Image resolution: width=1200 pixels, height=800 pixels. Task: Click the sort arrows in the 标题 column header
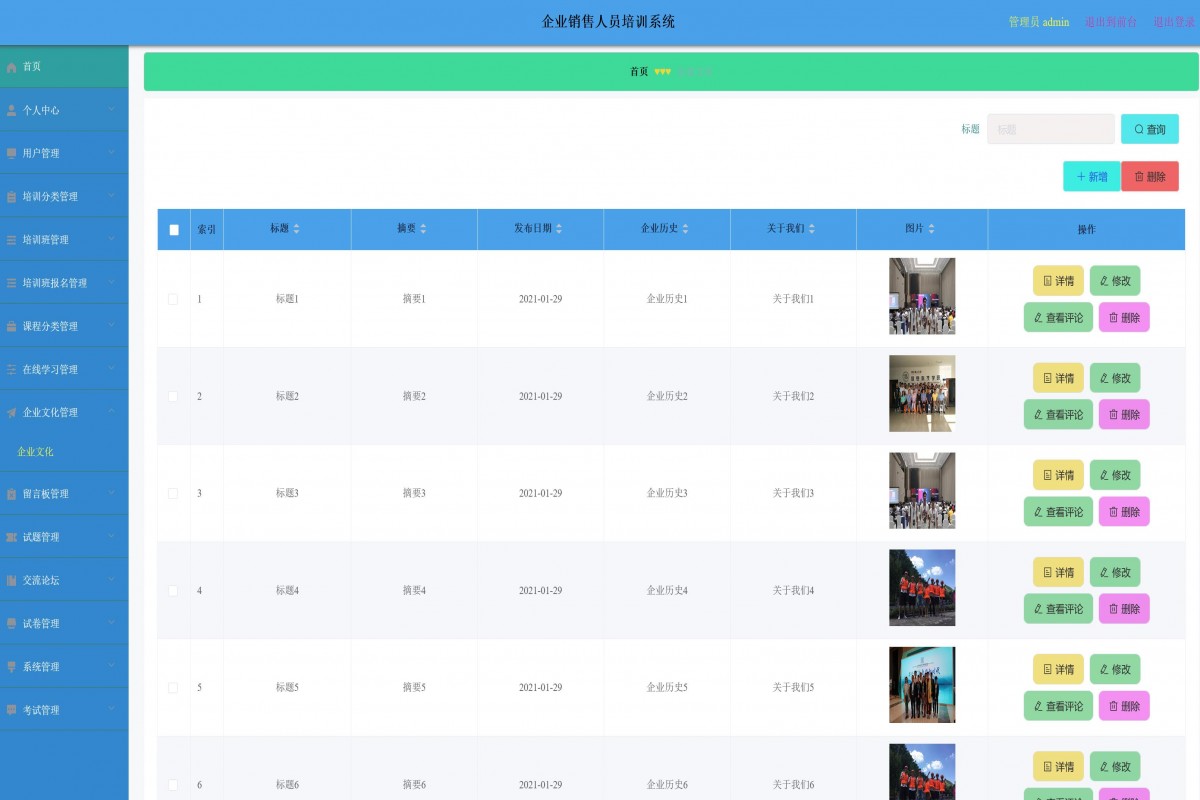(296, 229)
